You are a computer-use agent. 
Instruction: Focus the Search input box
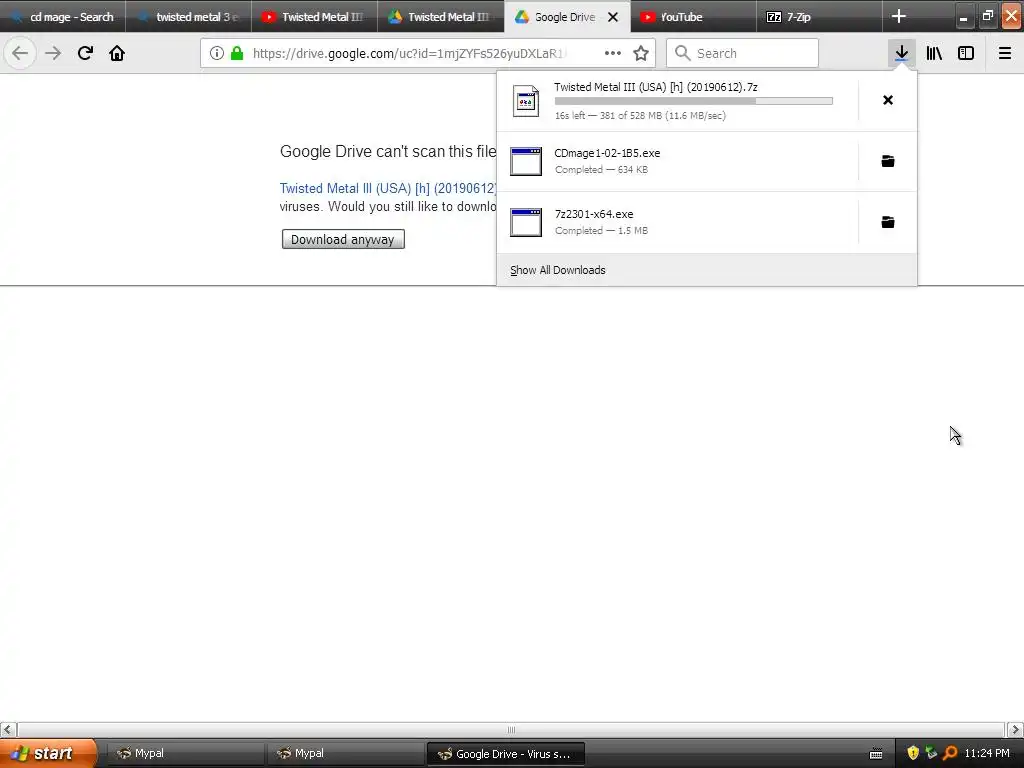coord(742,53)
